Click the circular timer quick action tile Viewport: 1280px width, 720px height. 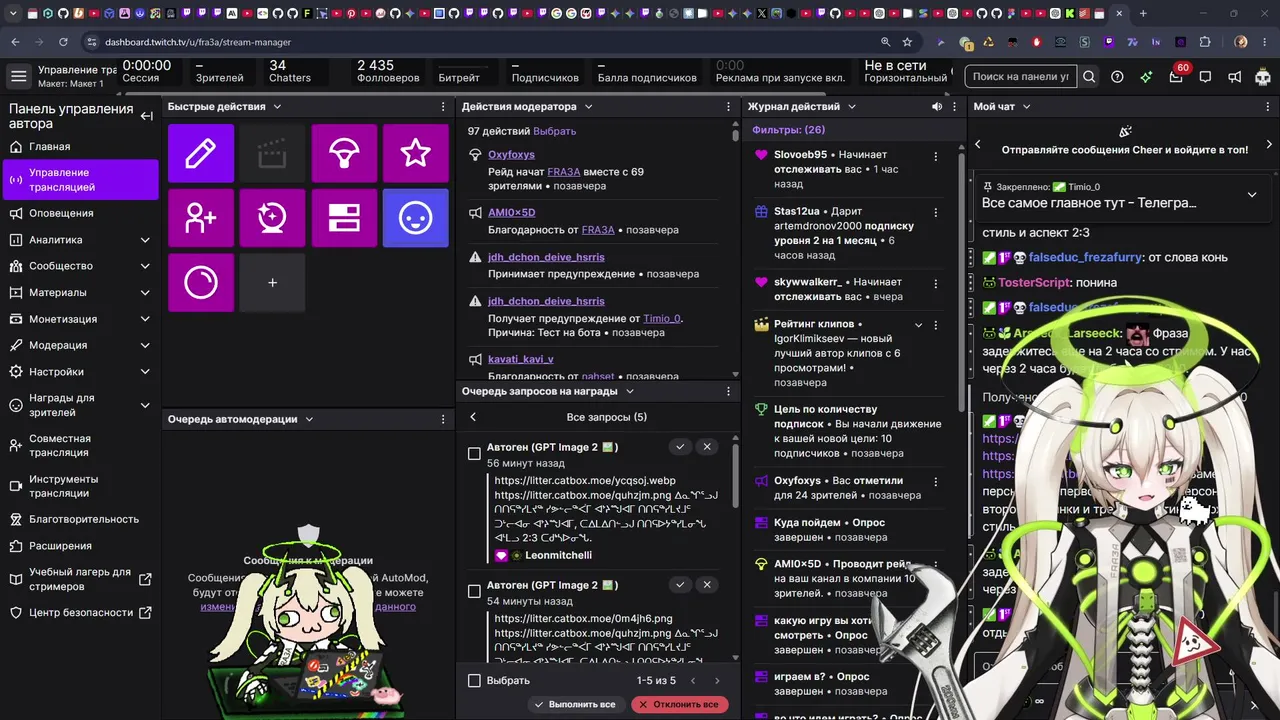click(x=201, y=283)
